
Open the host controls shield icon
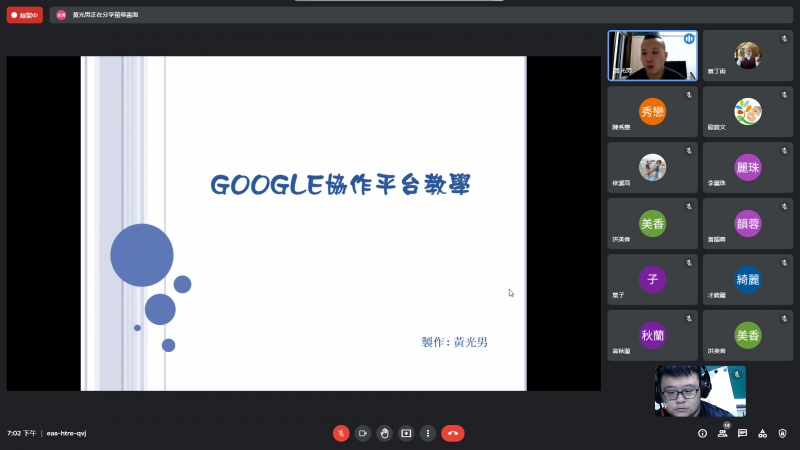pos(782,433)
